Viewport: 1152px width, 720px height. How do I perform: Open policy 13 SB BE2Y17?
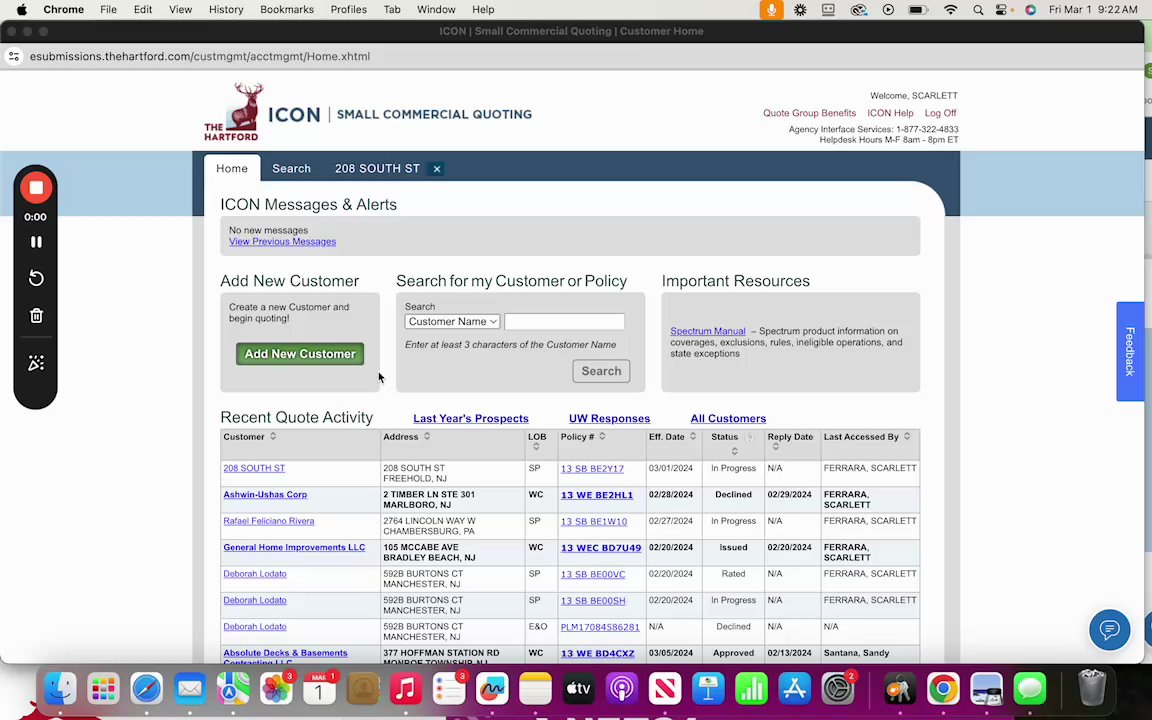592,469
